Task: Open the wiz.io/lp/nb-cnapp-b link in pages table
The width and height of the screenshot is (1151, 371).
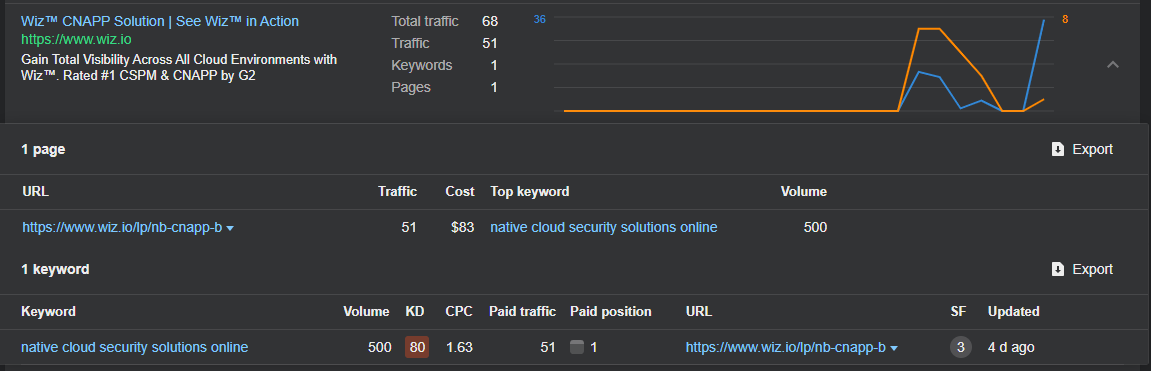Action: point(122,228)
